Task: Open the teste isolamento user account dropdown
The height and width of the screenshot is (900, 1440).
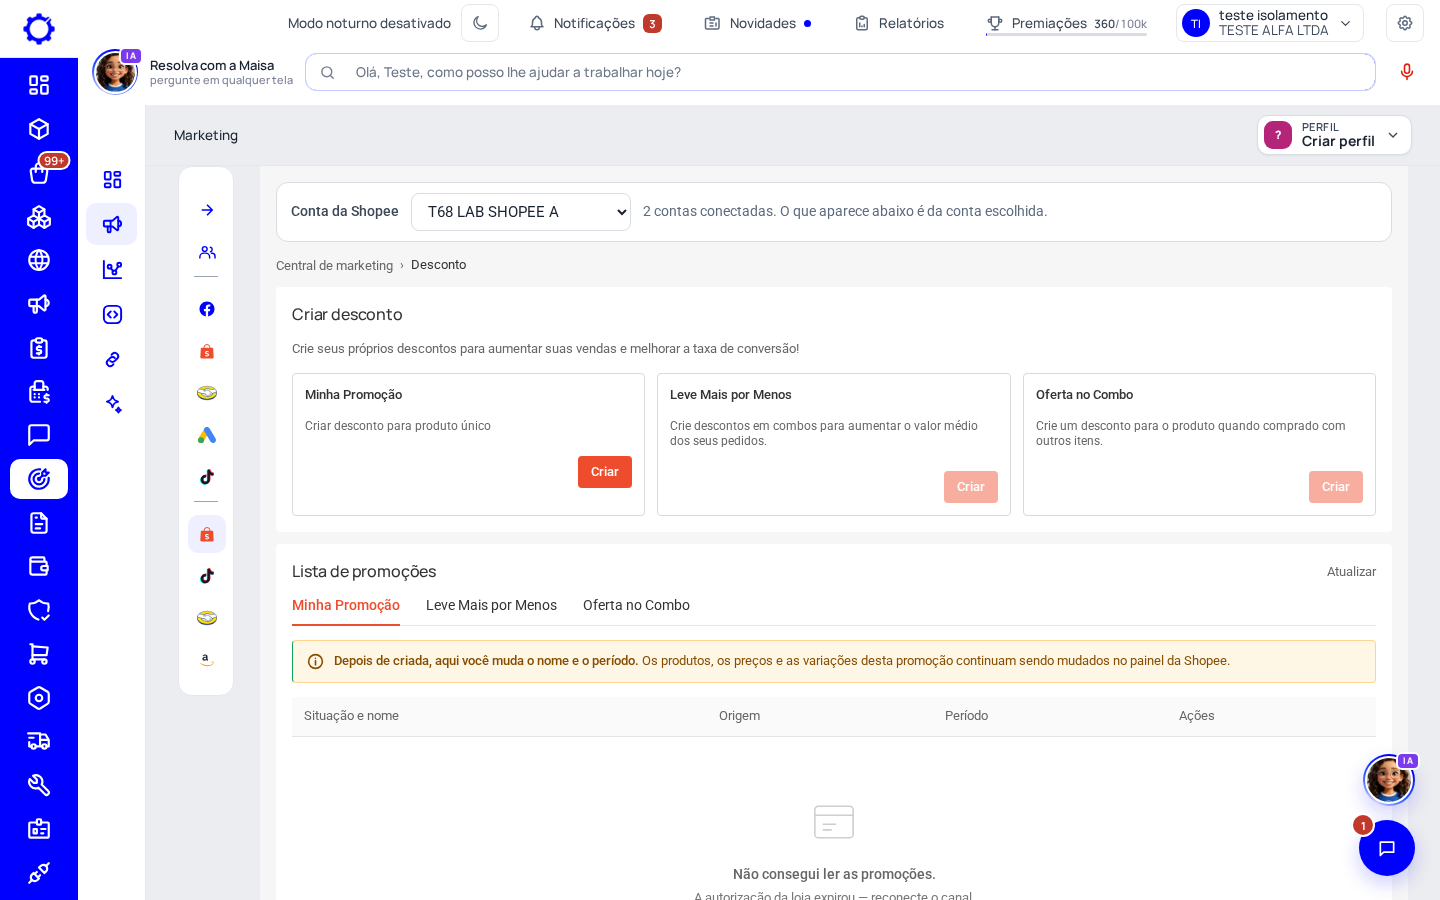Action: [x=1270, y=23]
